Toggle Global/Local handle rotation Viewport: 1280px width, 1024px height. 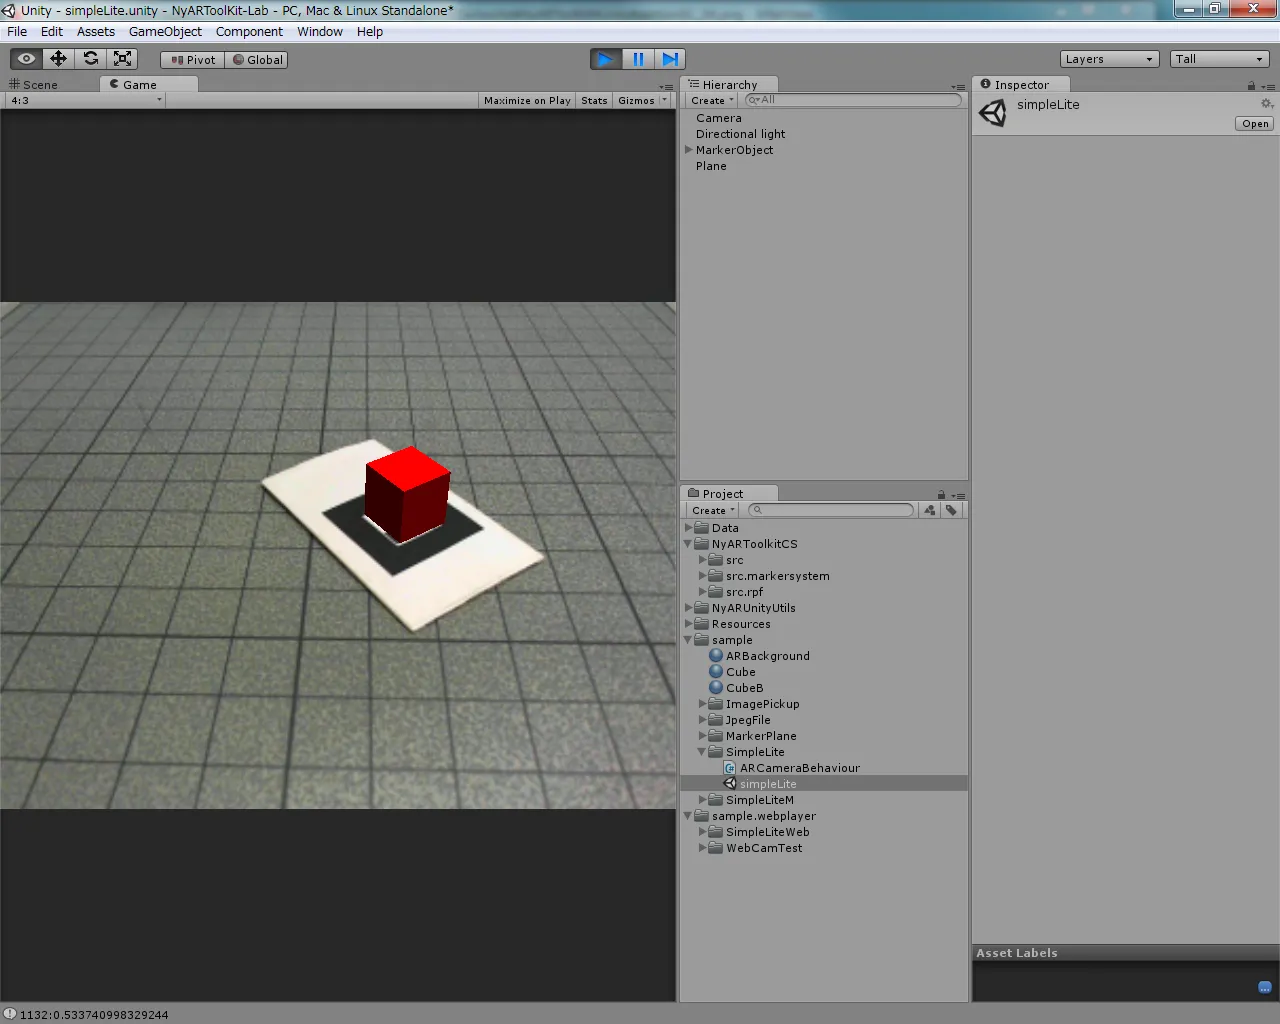[257, 60]
